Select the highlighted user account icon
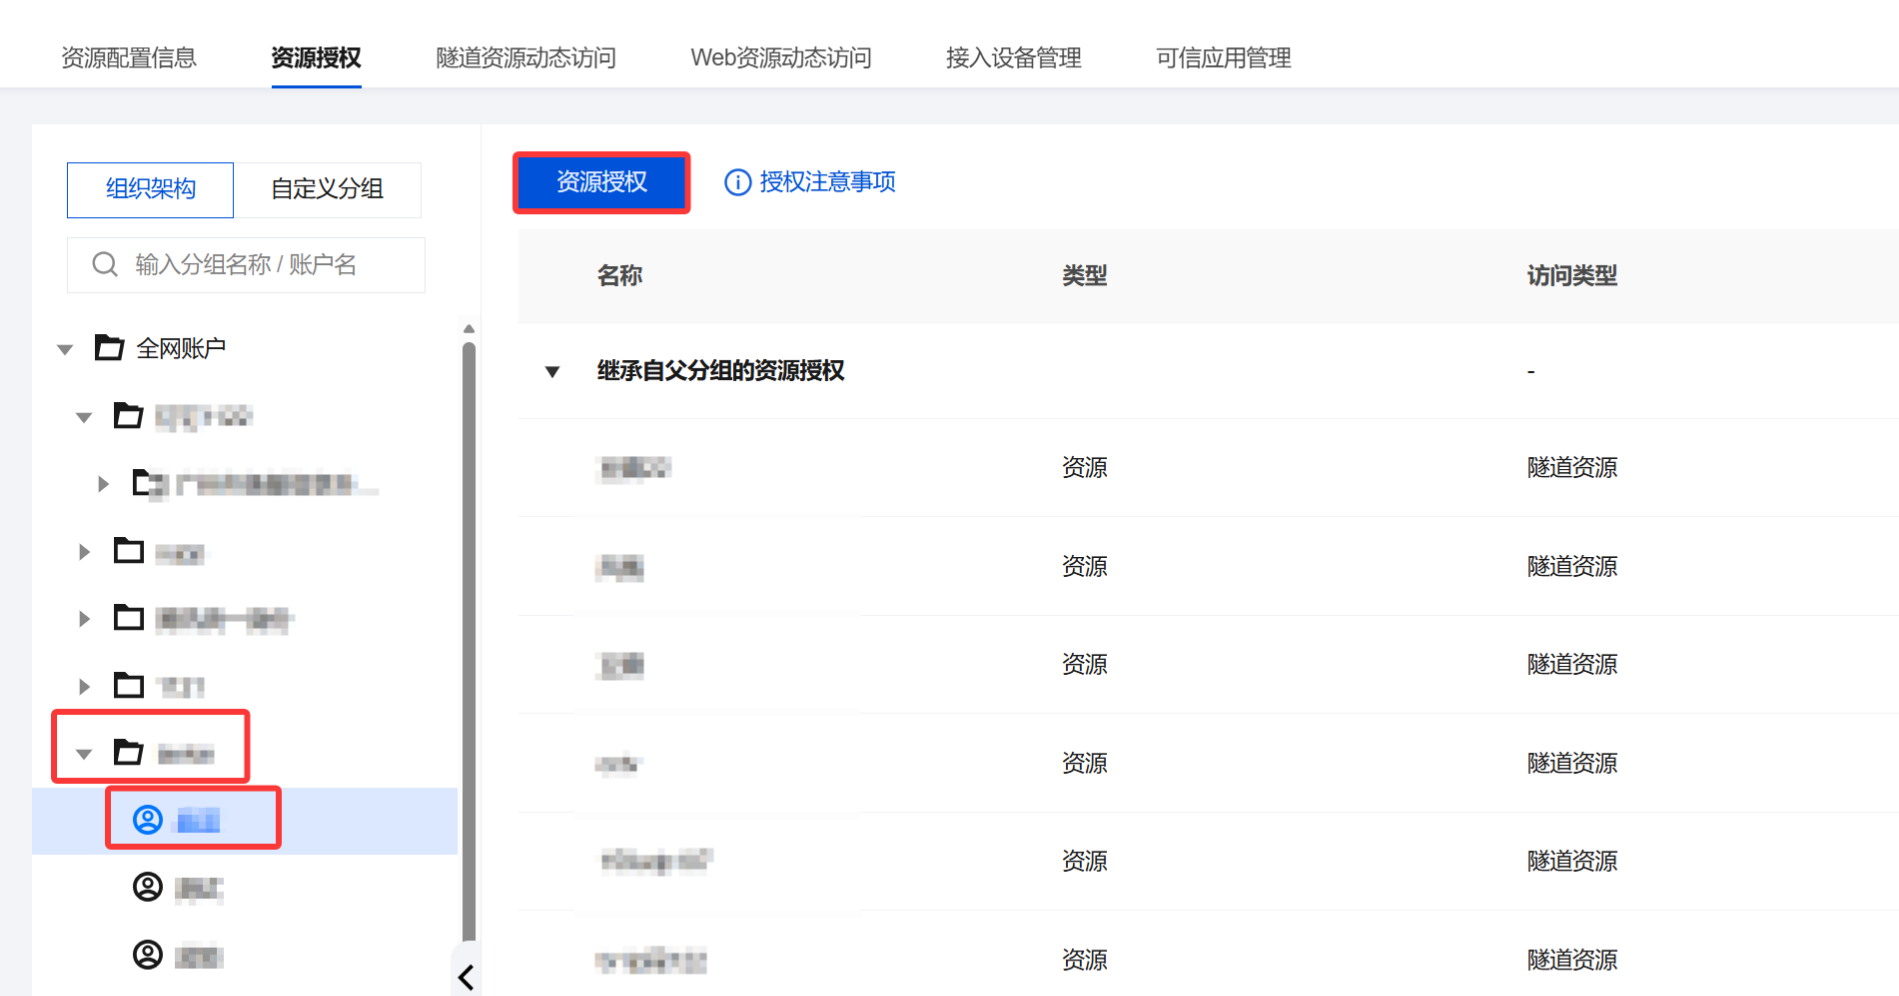Screen dimensions: 1899x996 click(x=148, y=820)
